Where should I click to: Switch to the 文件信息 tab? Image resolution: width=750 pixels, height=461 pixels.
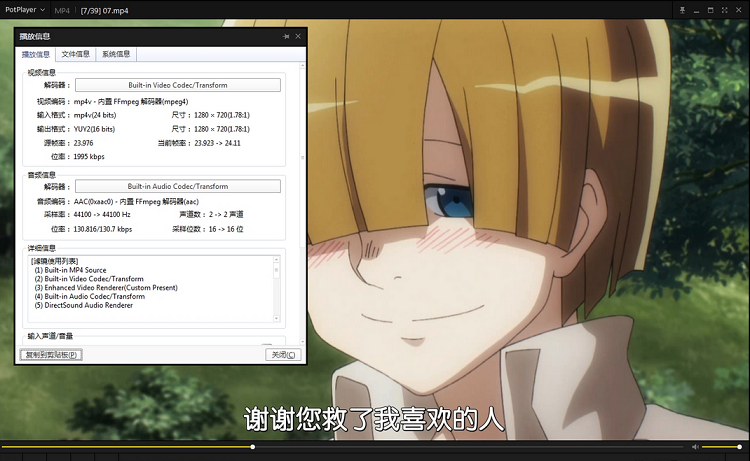pos(76,54)
